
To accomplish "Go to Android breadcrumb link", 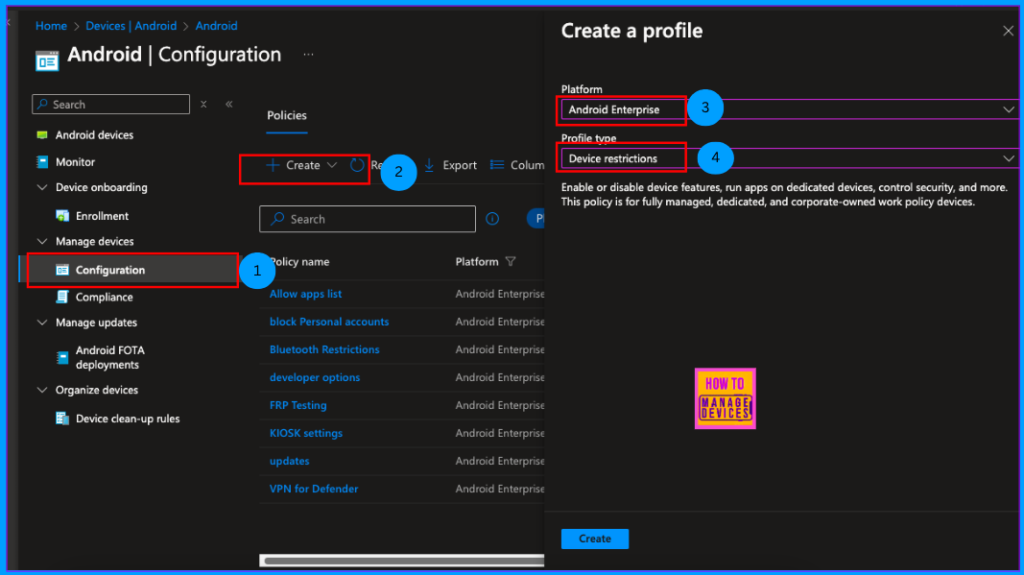I will (x=216, y=26).
